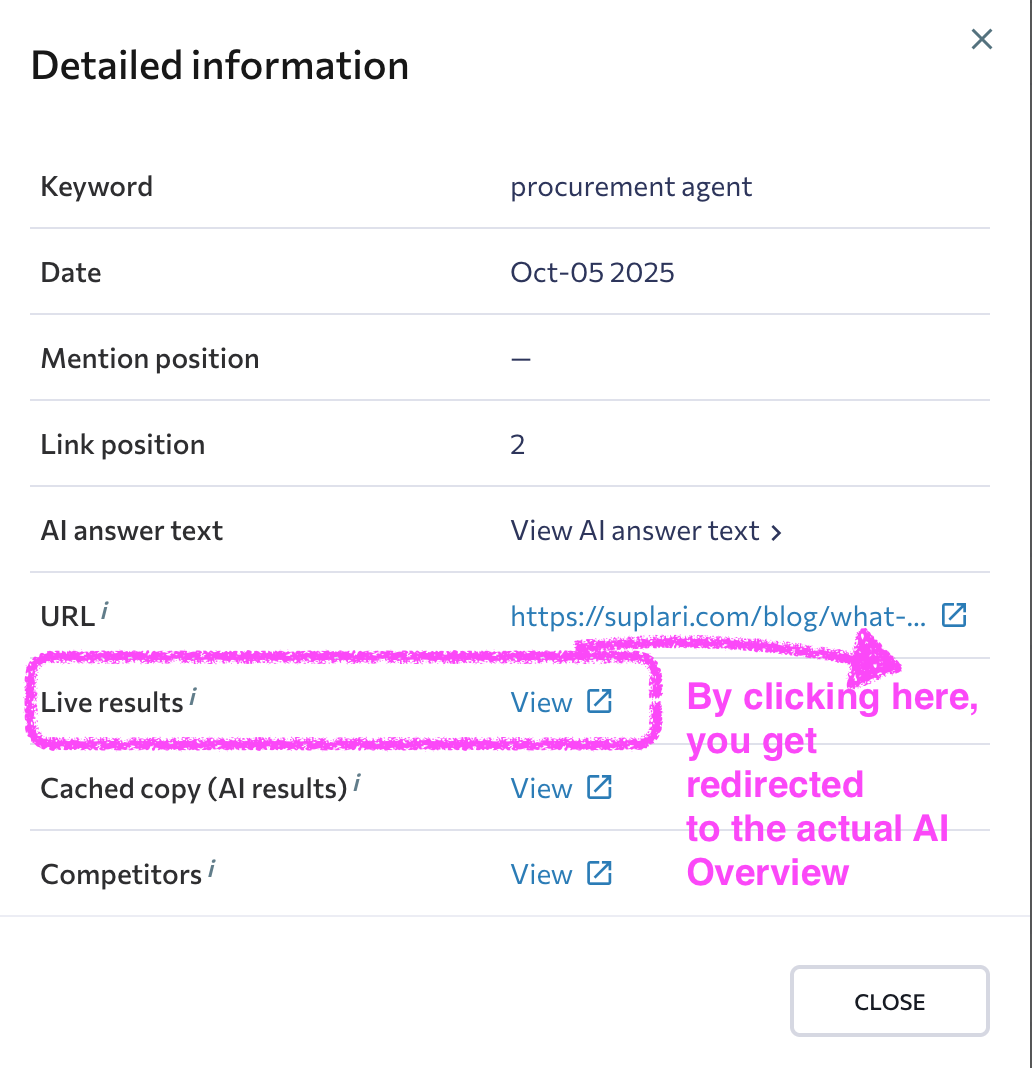Open external link icon beside URL
The height and width of the screenshot is (1068, 1032).
coord(955,615)
